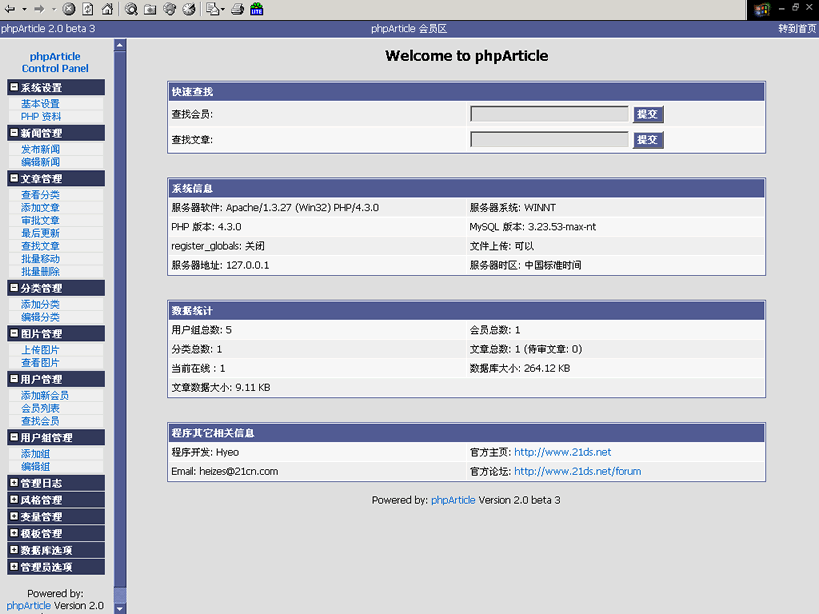Image resolution: width=819 pixels, height=614 pixels.
Task: Open 发布新闻 in the sidebar
Action: click(40, 149)
